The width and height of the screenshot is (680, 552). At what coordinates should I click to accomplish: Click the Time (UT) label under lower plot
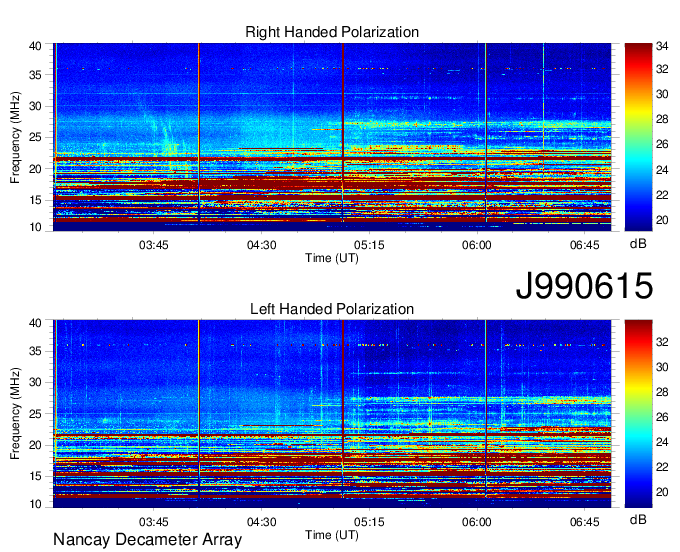(x=332, y=535)
